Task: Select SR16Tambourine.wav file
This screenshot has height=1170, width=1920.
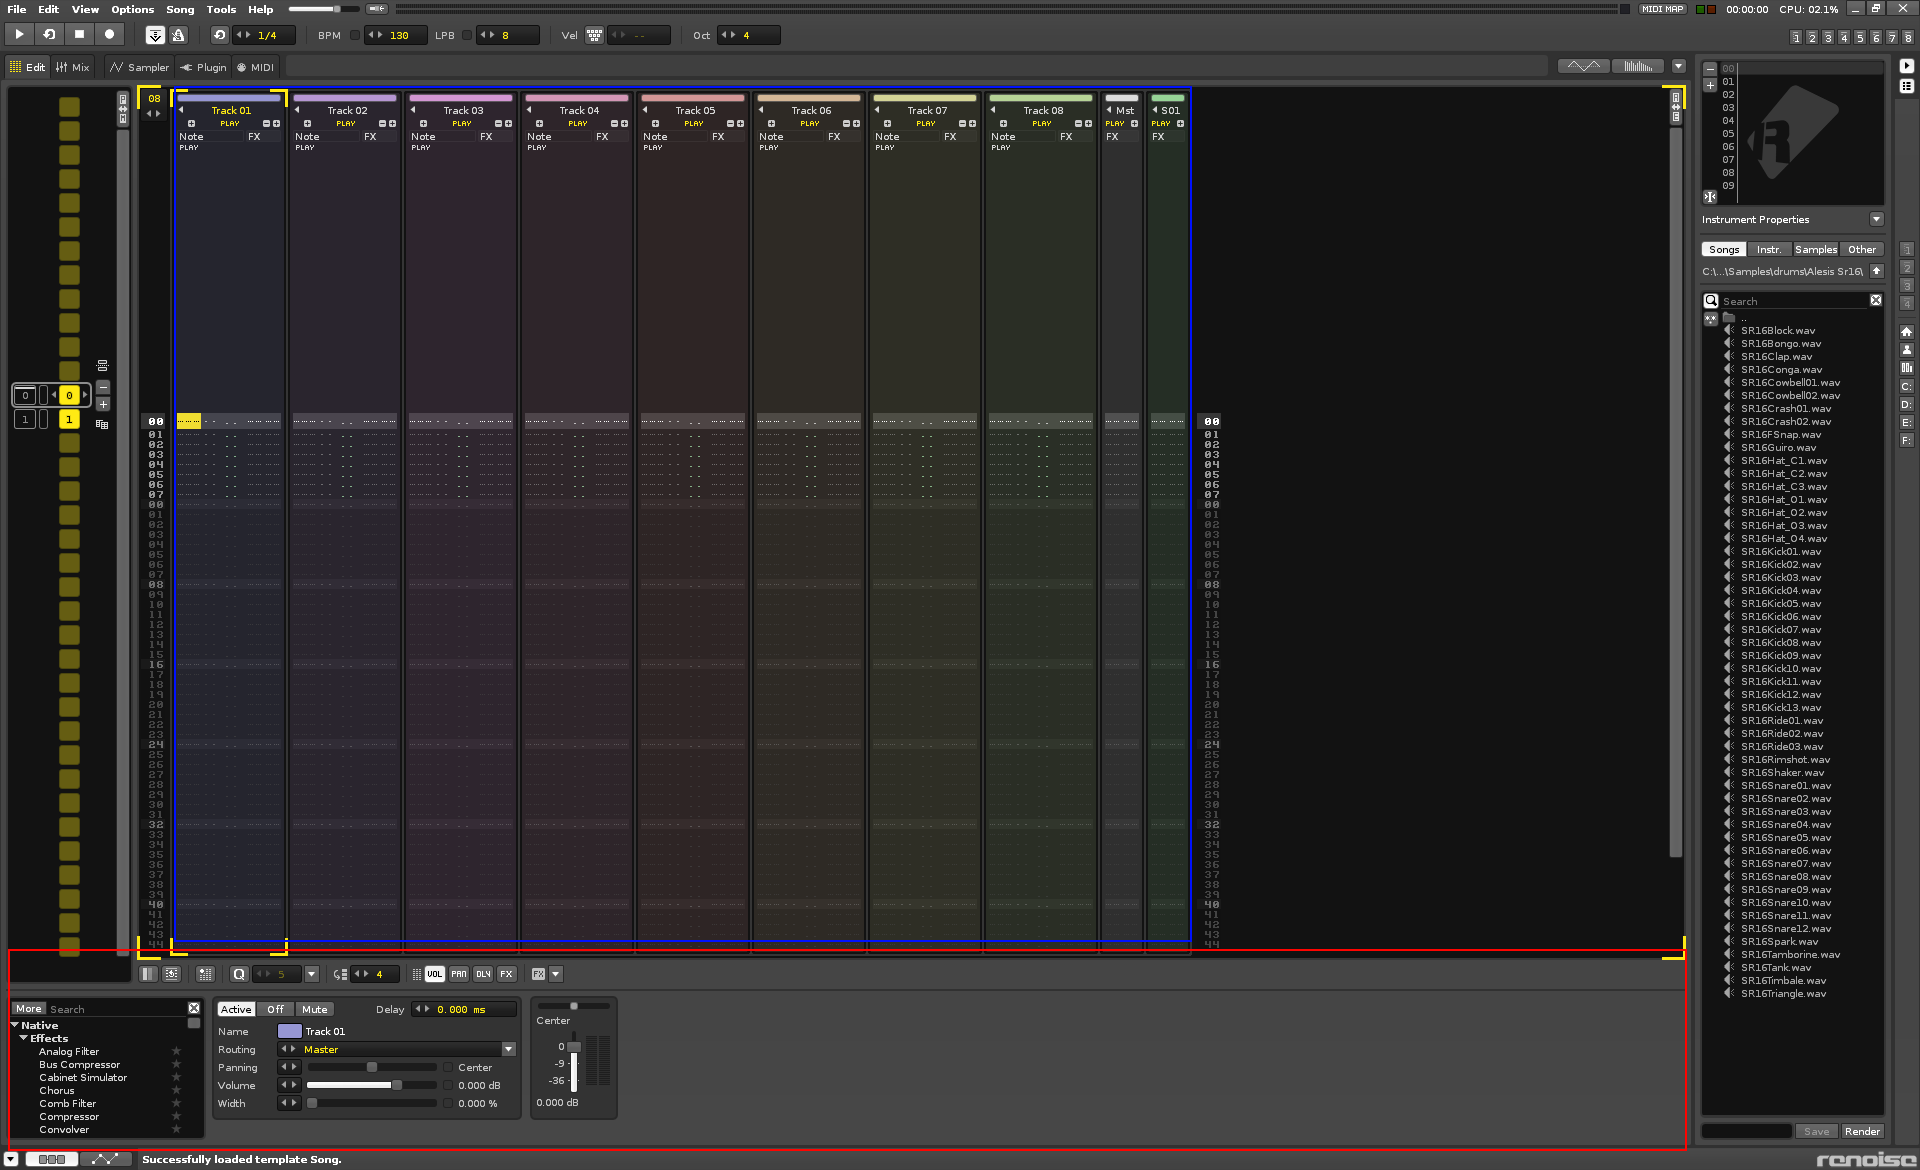Action: 1790,954
